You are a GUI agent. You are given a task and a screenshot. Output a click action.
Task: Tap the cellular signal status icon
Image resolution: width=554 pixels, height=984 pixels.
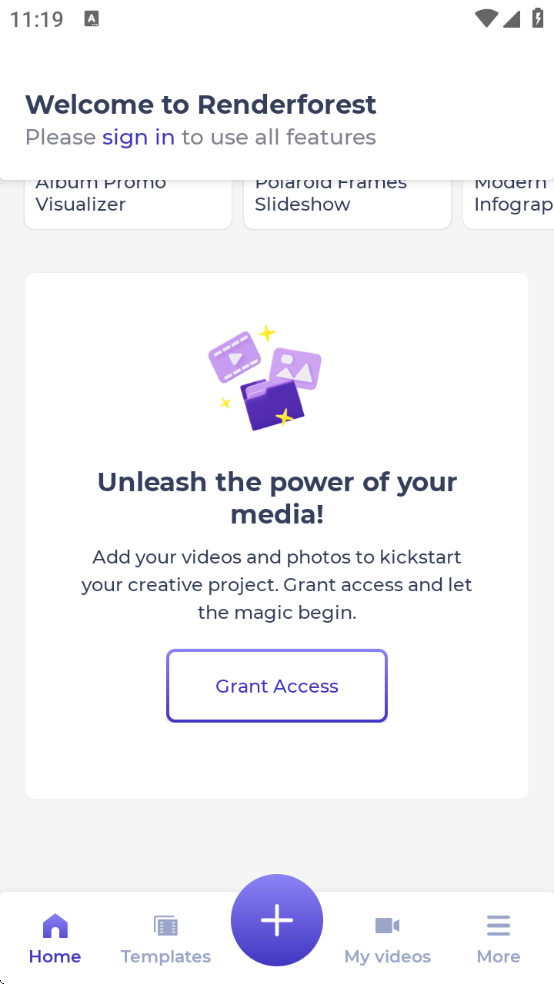click(x=511, y=19)
